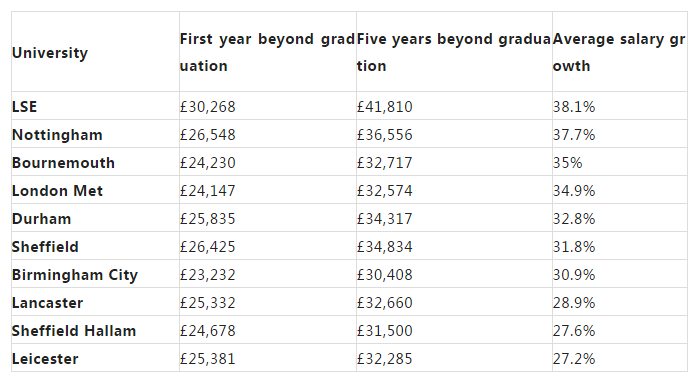Click Bournemouth's 35% growth value
The height and width of the screenshot is (379, 694).
click(x=567, y=162)
